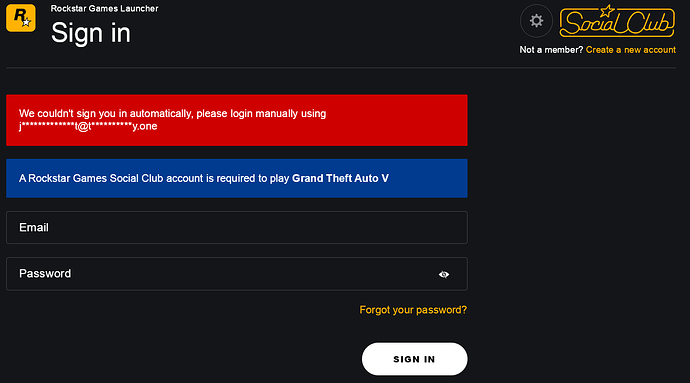Click the Rockstar Games Launcher title text
Viewport: 690px width, 383px height.
pyautogui.click(x=104, y=8)
